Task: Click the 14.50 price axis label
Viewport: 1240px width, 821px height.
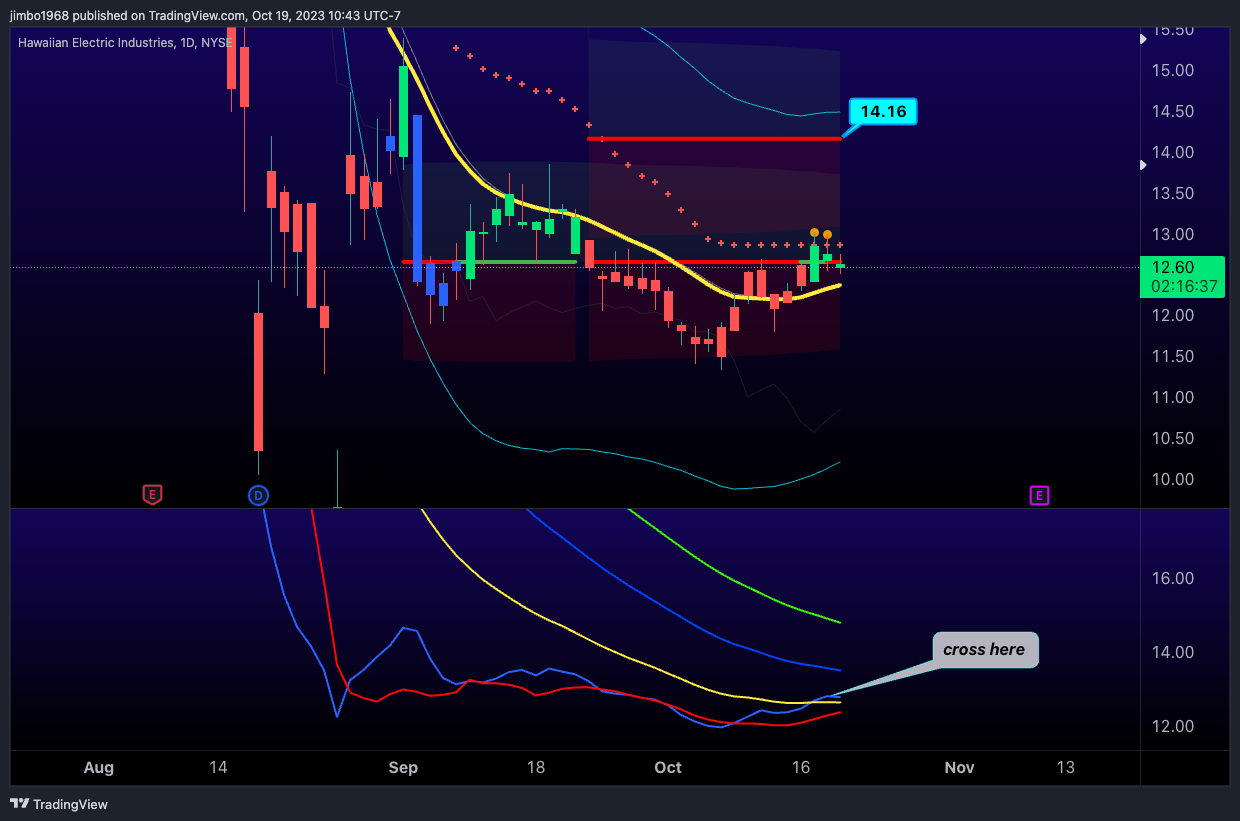Action: pos(1172,111)
